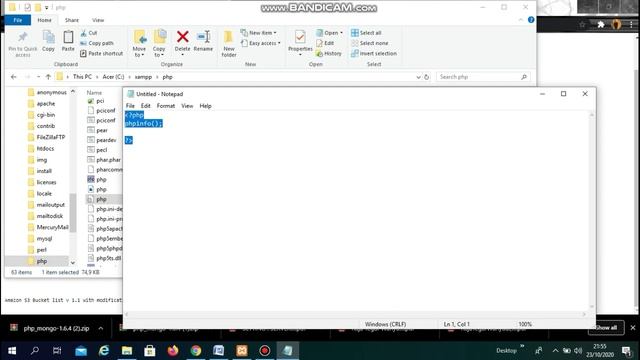This screenshot has height=360, width=640.
Task: Click Invert selection in ribbon
Action: [x=374, y=53]
